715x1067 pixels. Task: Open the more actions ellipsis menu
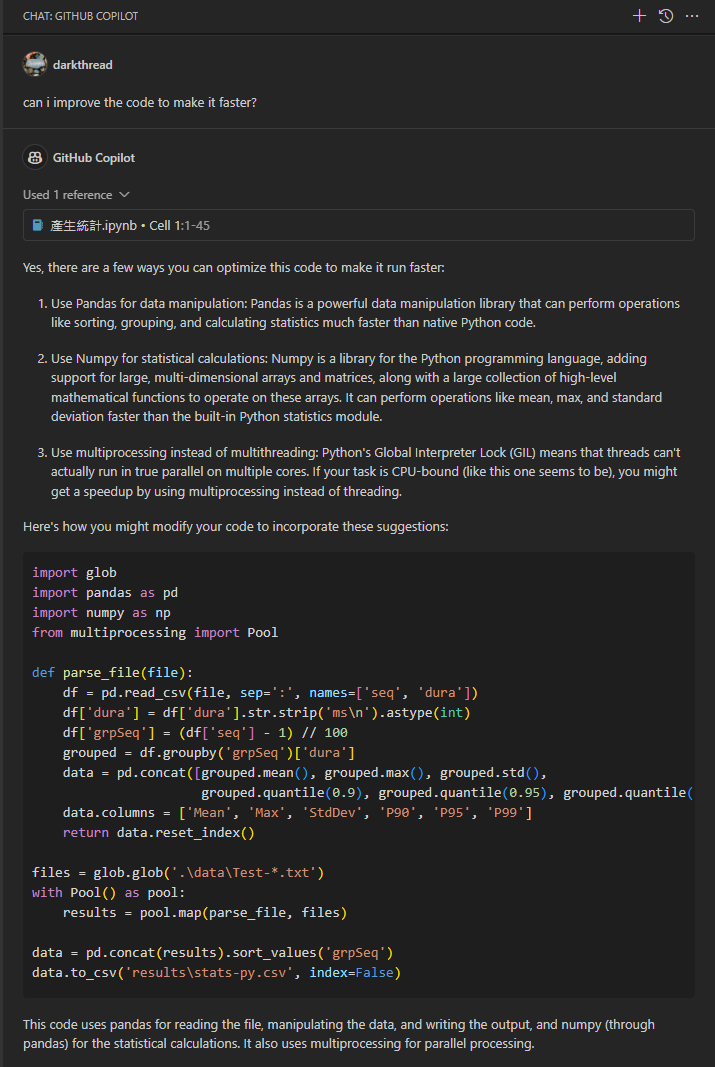tap(692, 16)
